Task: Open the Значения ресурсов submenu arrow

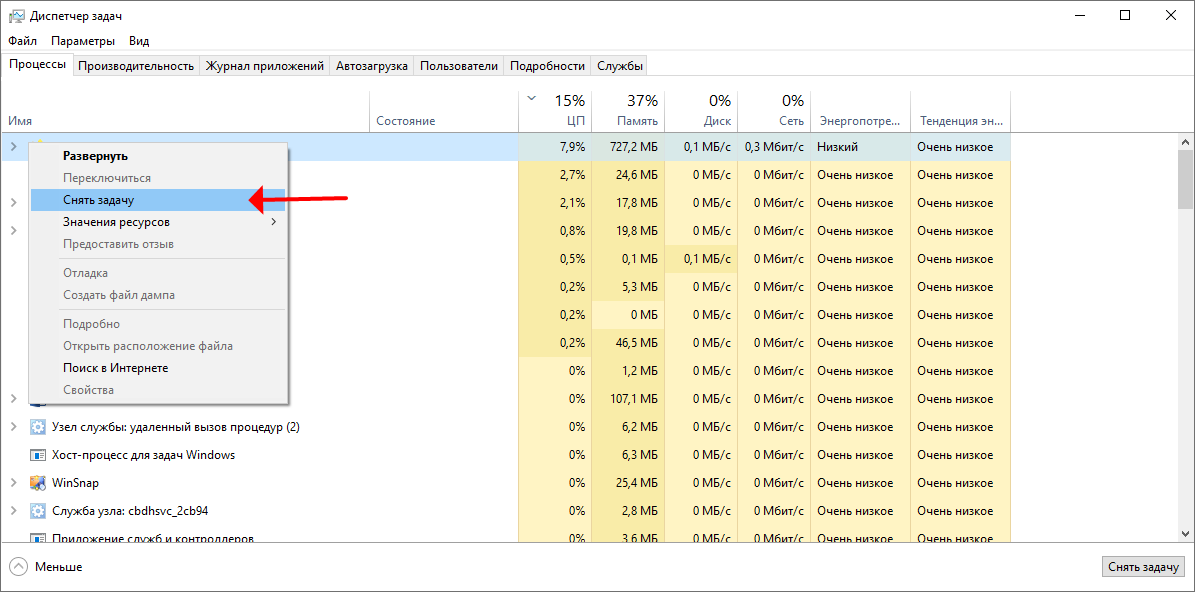Action: (x=273, y=222)
